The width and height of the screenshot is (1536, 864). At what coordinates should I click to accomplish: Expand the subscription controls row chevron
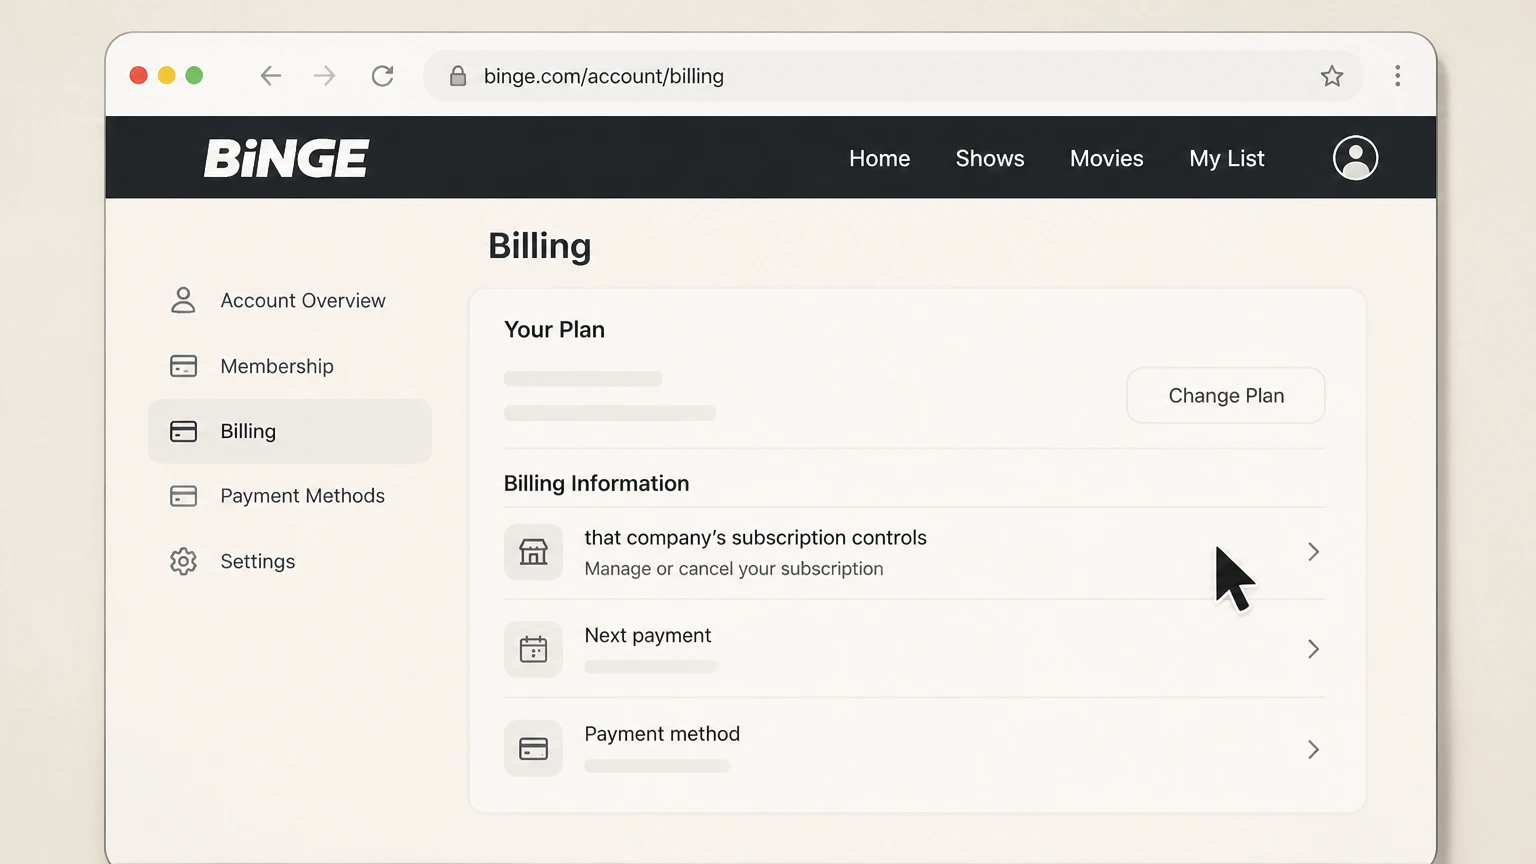(x=1313, y=552)
